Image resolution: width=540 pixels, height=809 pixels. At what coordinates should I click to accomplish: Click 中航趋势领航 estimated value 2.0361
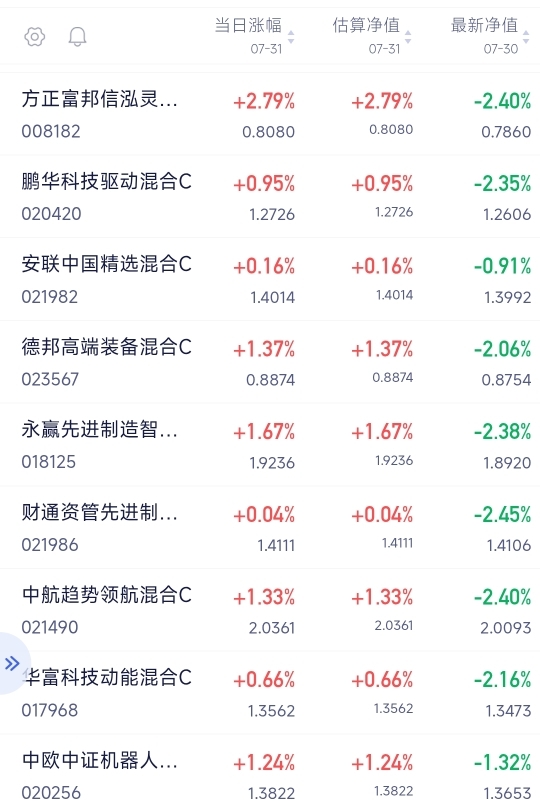click(x=394, y=625)
